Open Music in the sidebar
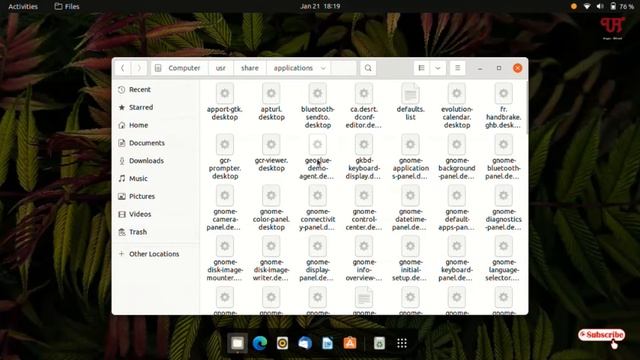Image resolution: width=640 pixels, height=360 pixels. 156,178
